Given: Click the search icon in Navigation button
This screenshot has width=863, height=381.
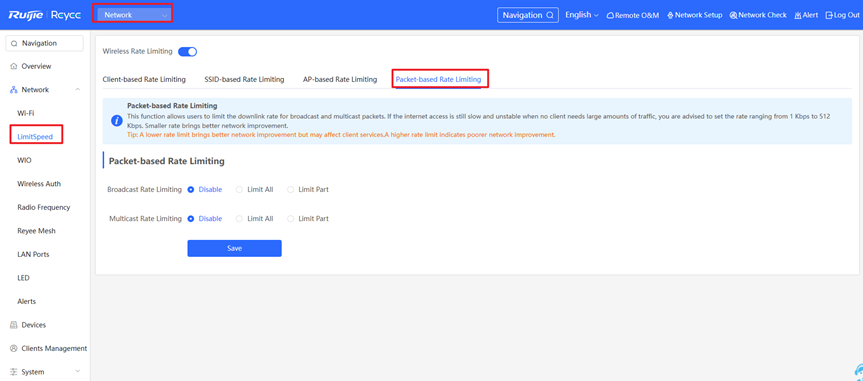Looking at the screenshot, I should (550, 15).
